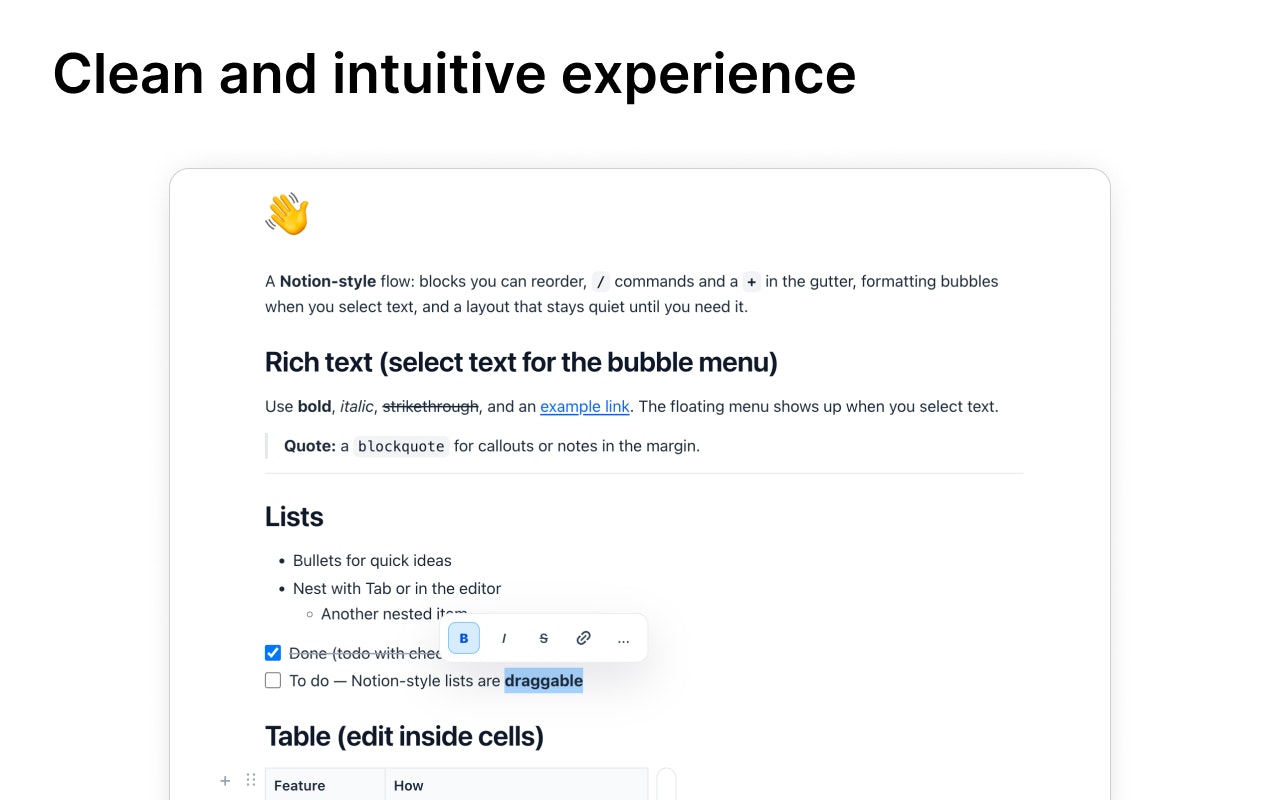Click the "/" command badge in the text
This screenshot has width=1280, height=800.
pyautogui.click(x=601, y=282)
